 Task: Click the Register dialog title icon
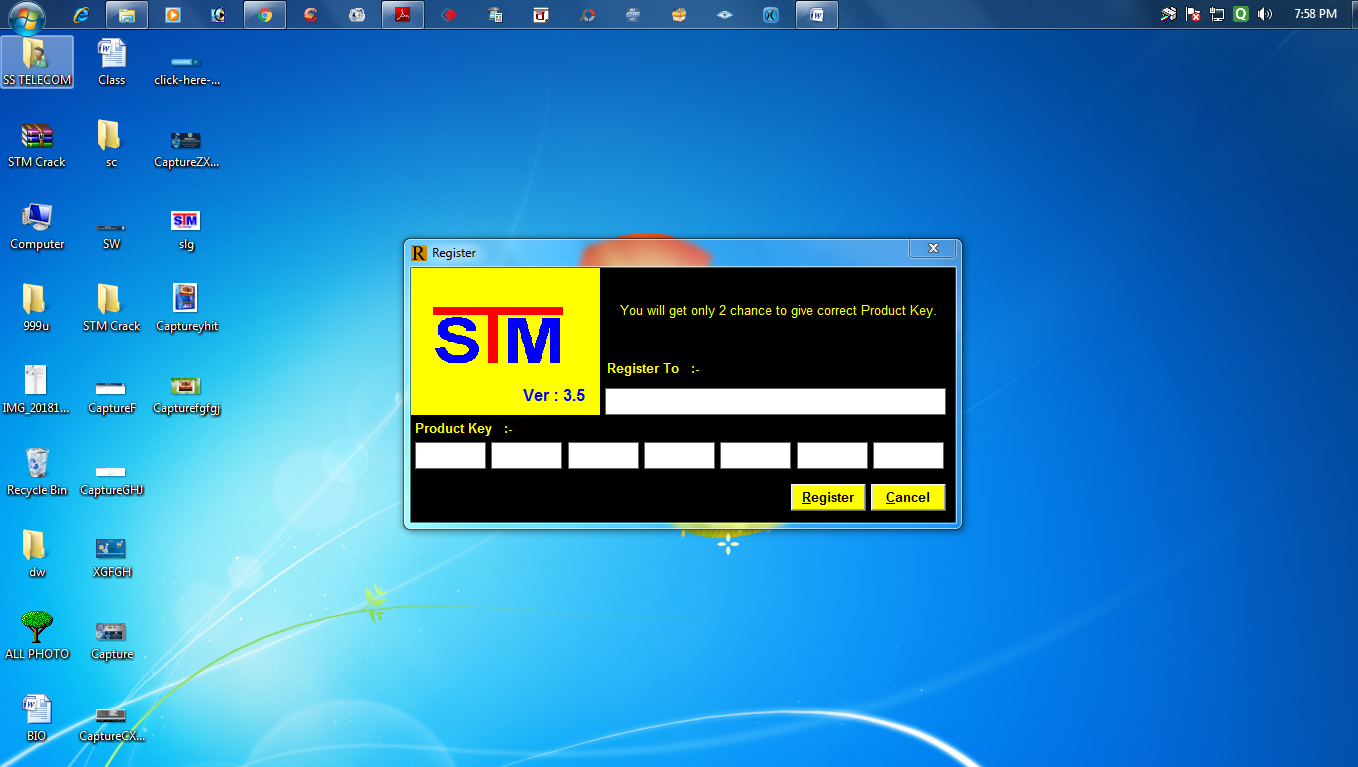(419, 253)
